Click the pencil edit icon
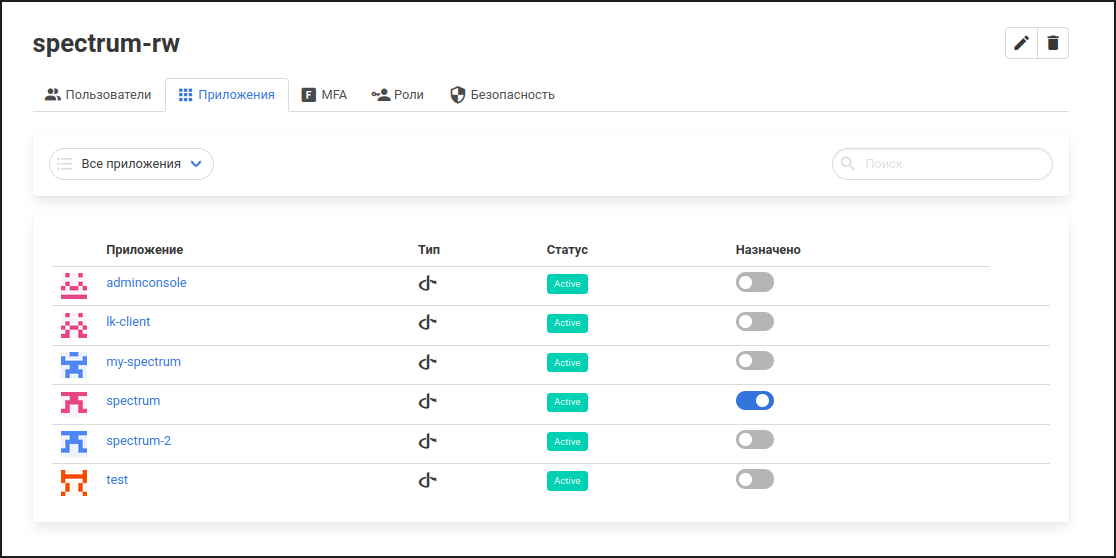Screen dimensions: 1116x558 point(1021,43)
